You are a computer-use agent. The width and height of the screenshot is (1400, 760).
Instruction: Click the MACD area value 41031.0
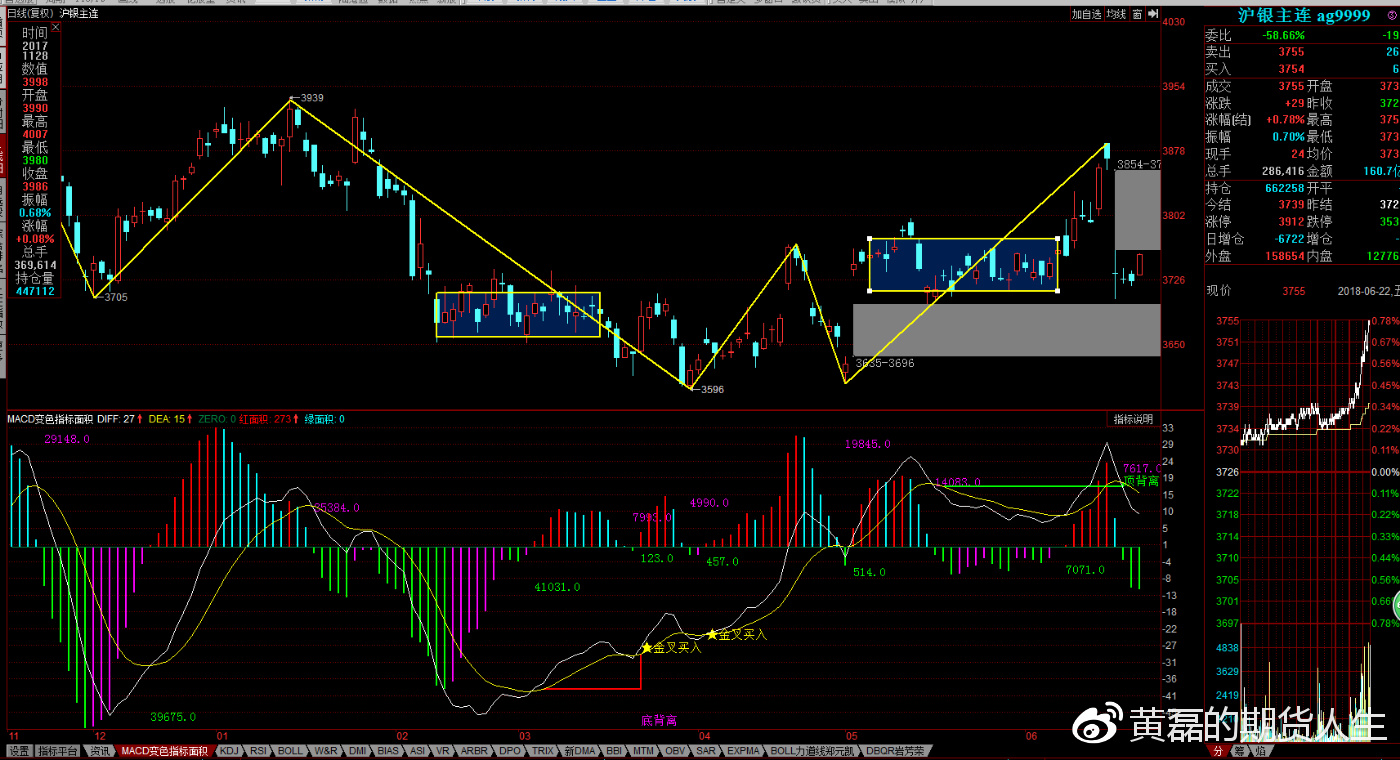coord(558,587)
